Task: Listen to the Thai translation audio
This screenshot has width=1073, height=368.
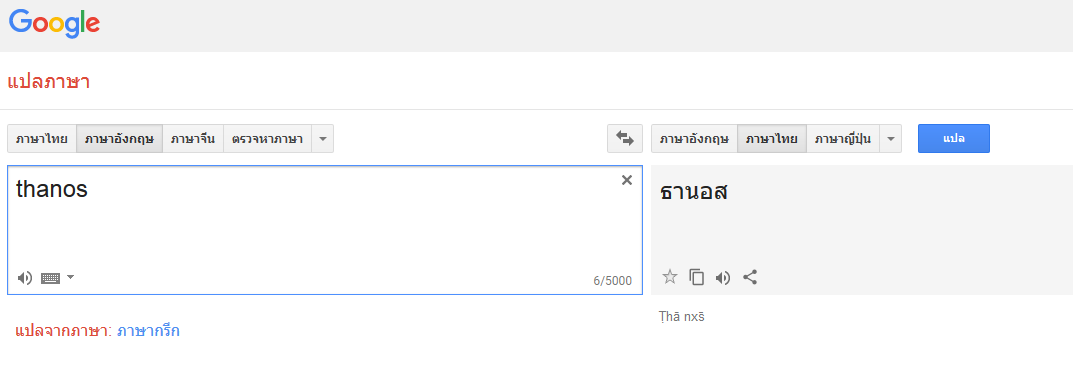Action: point(723,277)
